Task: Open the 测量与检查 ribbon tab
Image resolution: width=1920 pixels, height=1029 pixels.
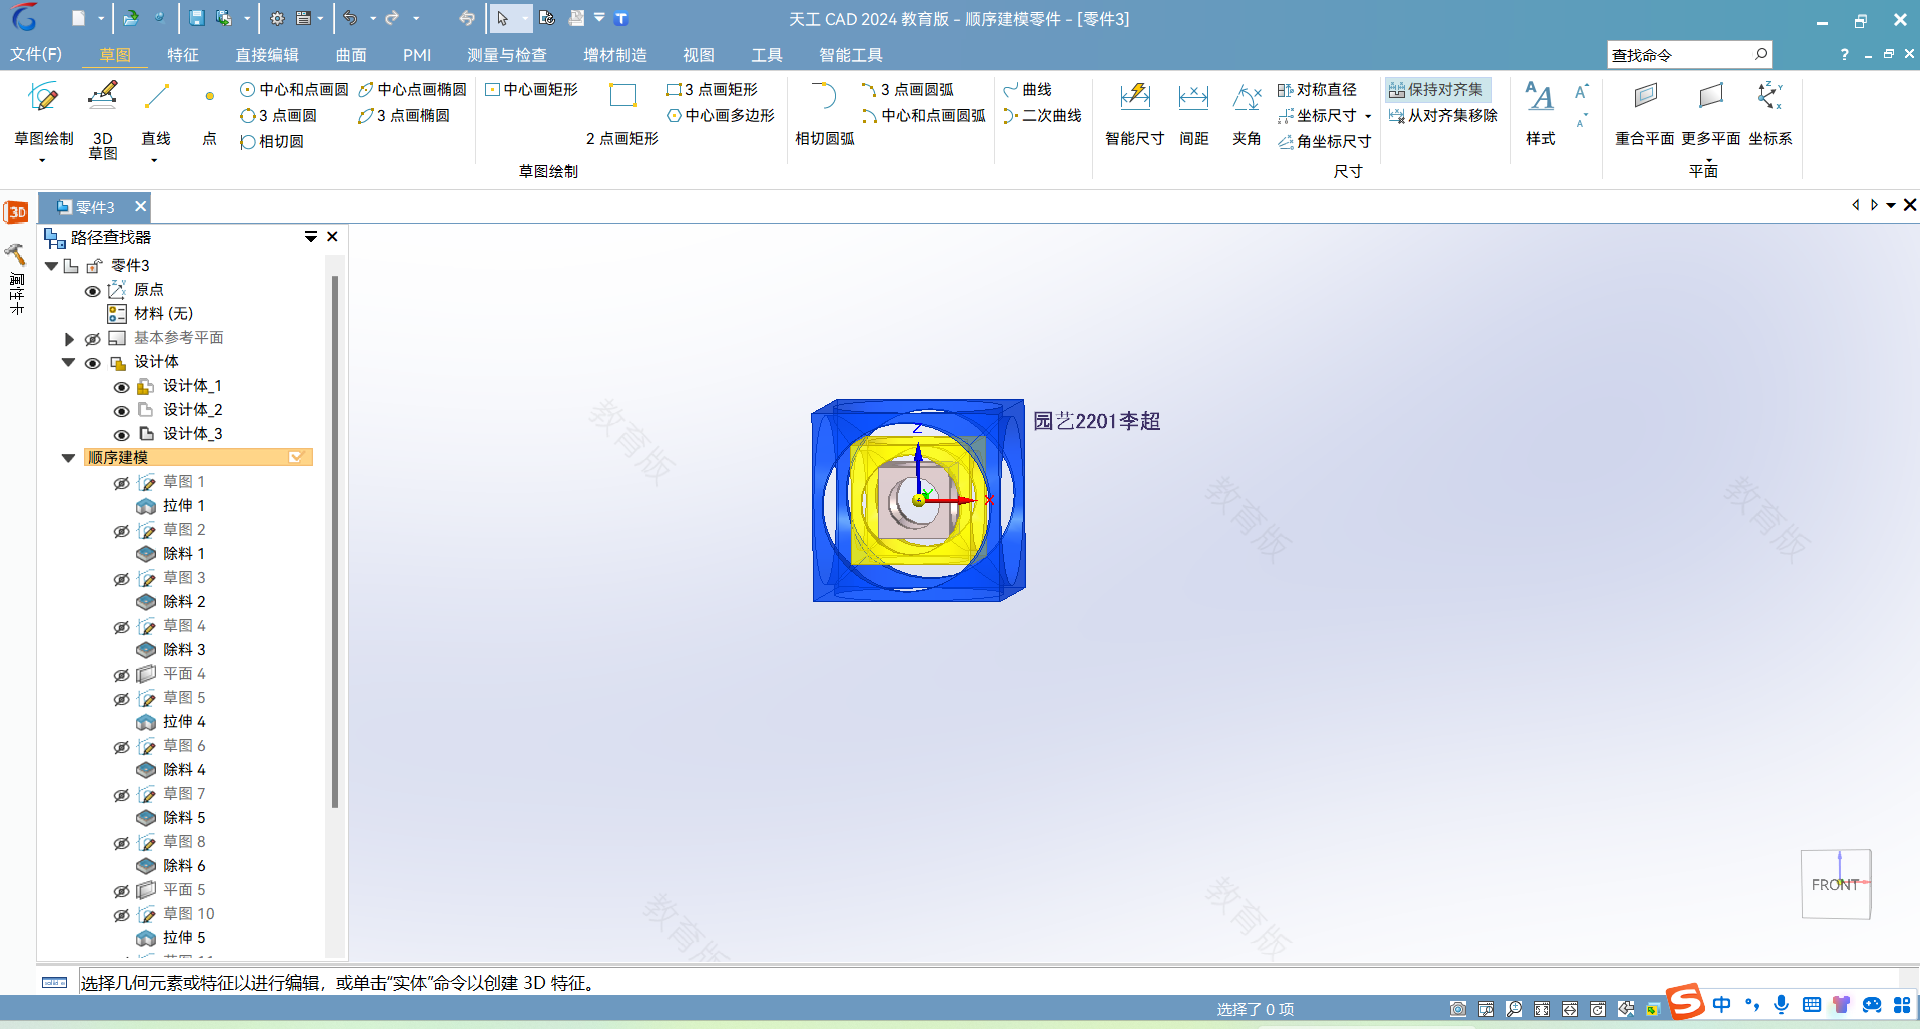Action: 507,54
